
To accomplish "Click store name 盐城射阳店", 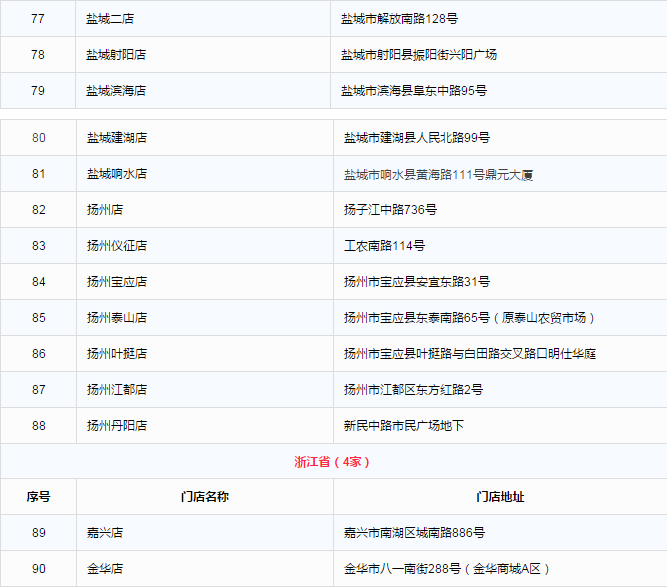I will [x=116, y=54].
